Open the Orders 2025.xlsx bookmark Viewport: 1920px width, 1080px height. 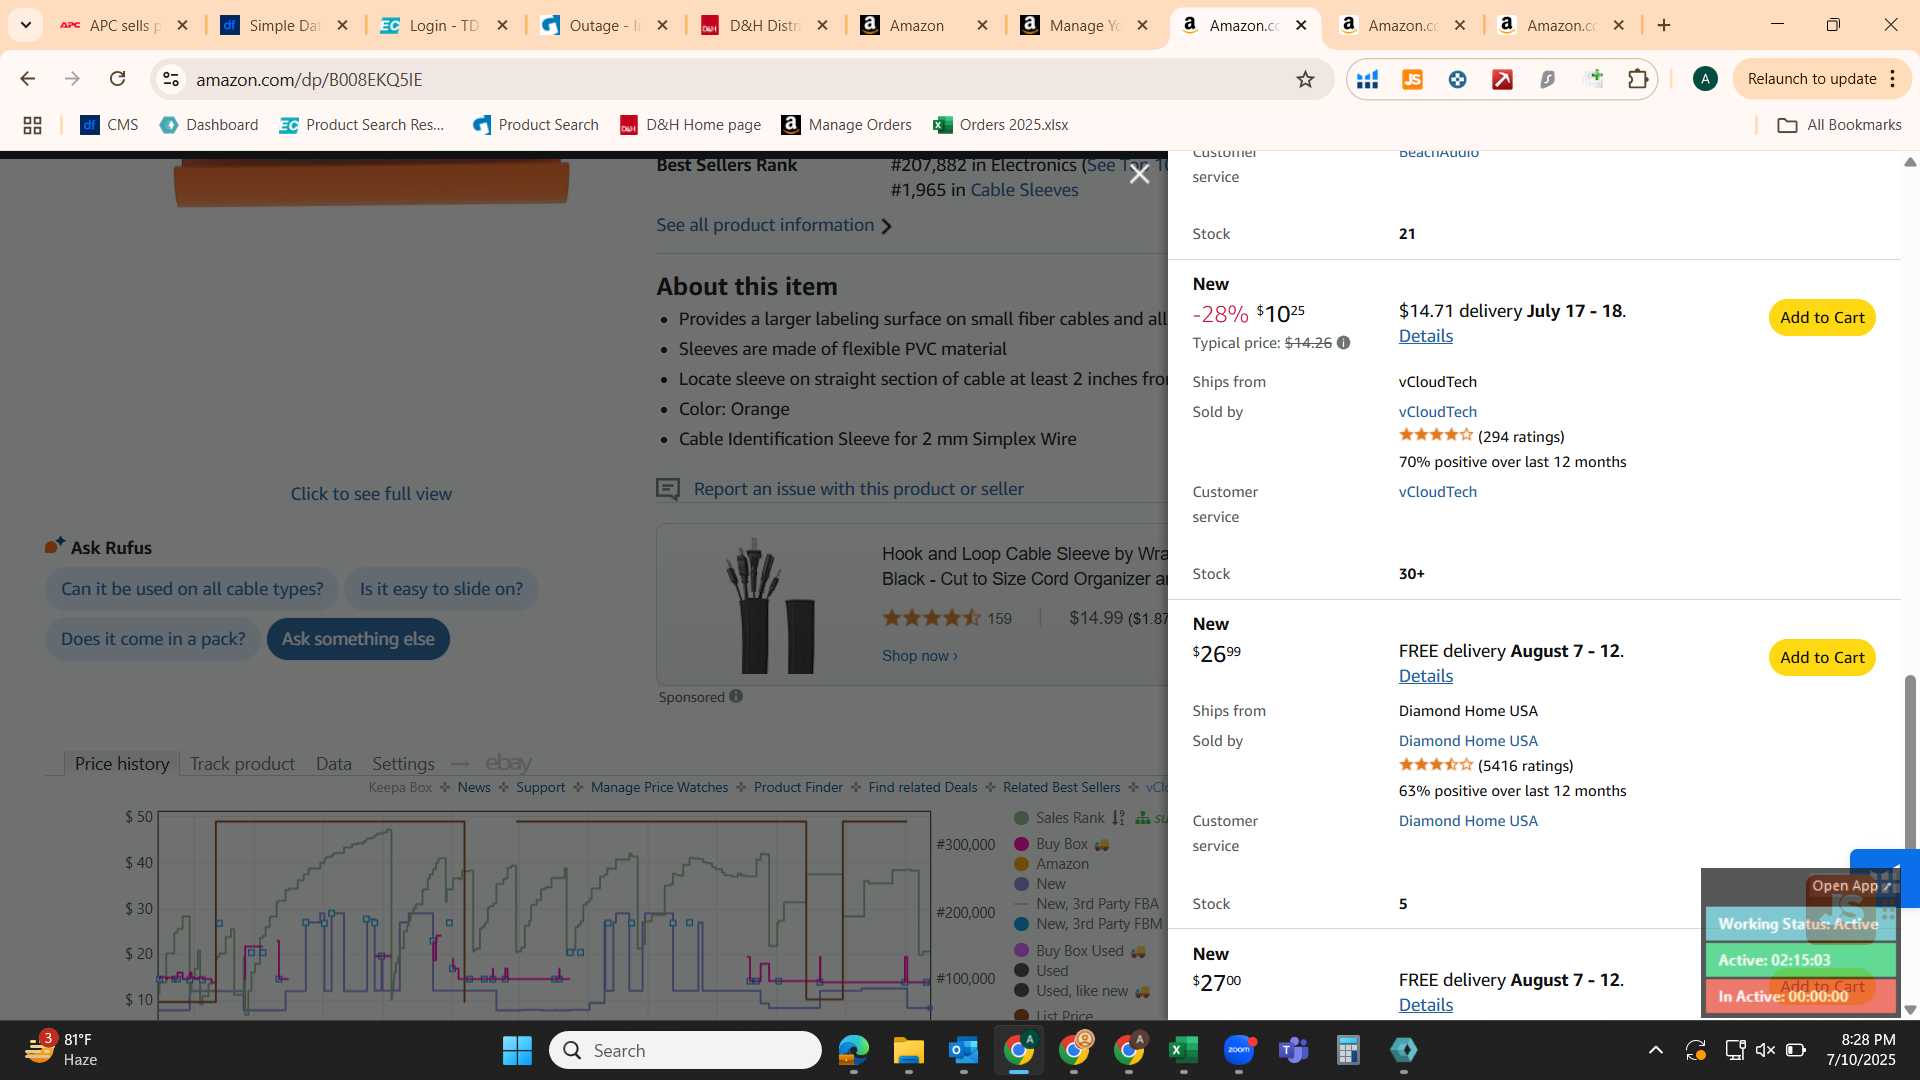tap(1001, 125)
